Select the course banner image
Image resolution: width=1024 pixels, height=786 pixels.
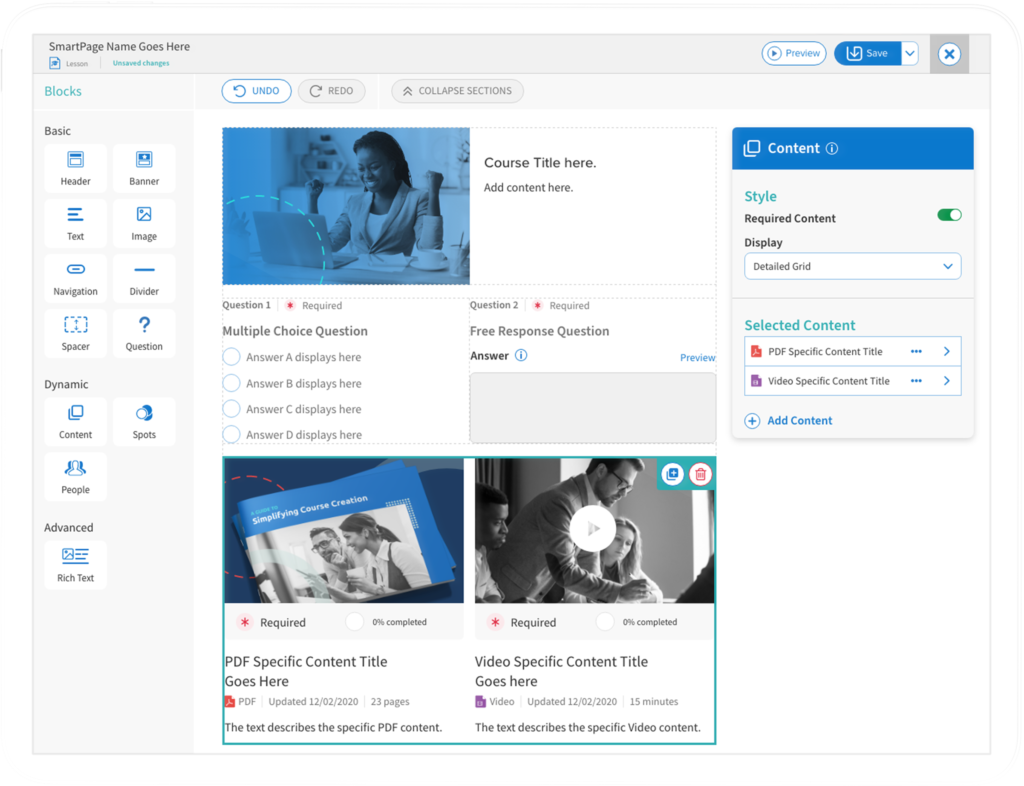346,206
